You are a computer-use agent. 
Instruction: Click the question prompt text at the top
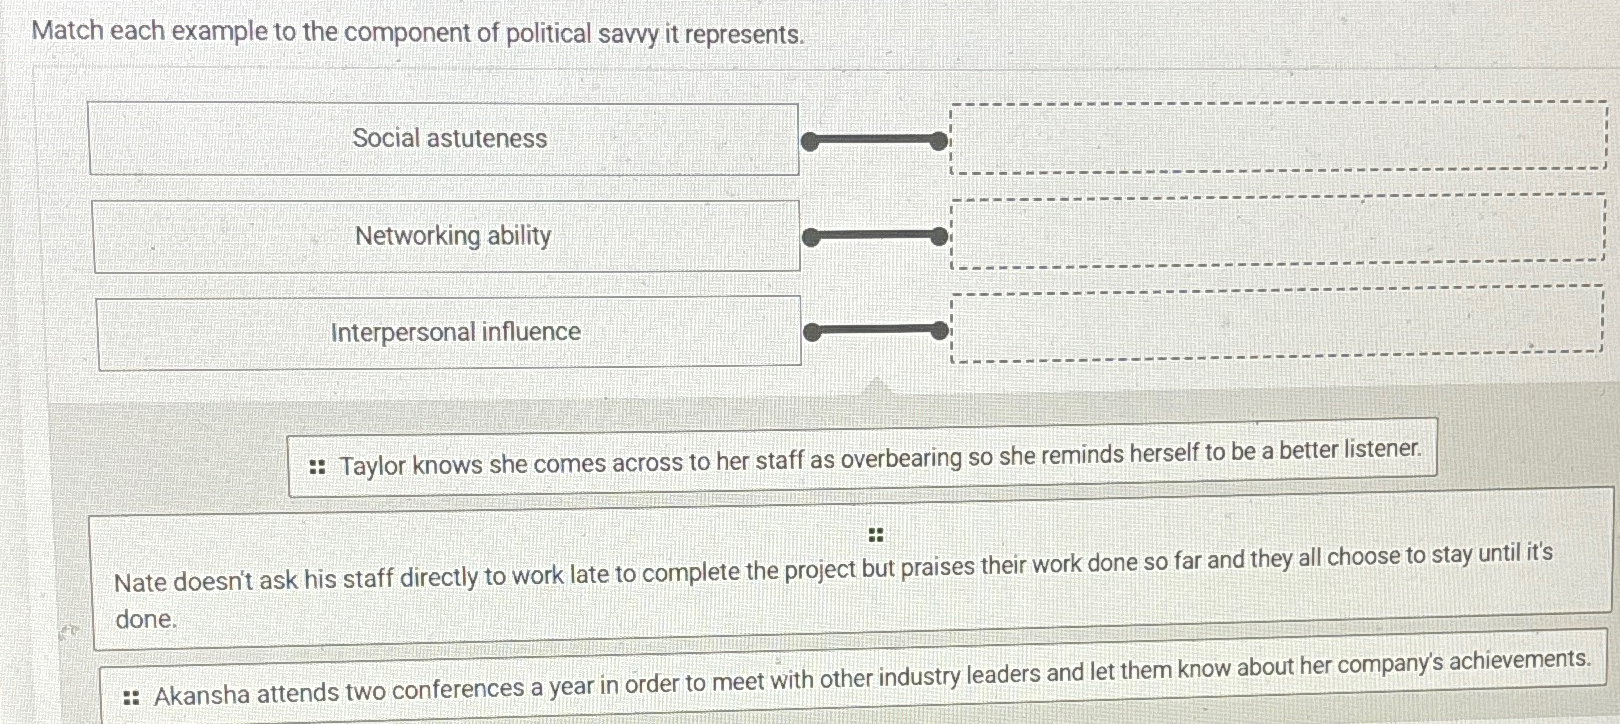415,32
